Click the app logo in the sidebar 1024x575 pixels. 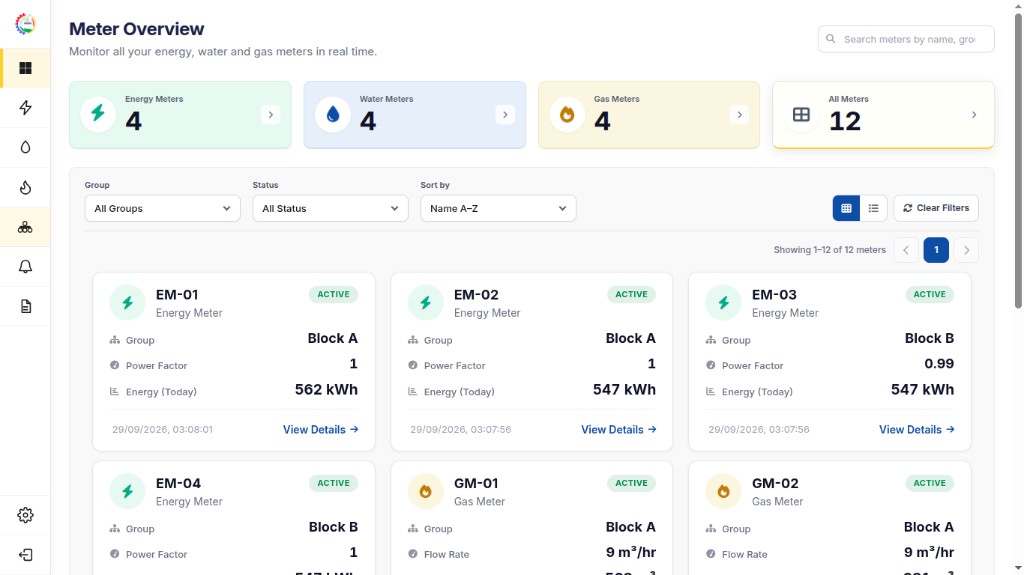(x=25, y=24)
